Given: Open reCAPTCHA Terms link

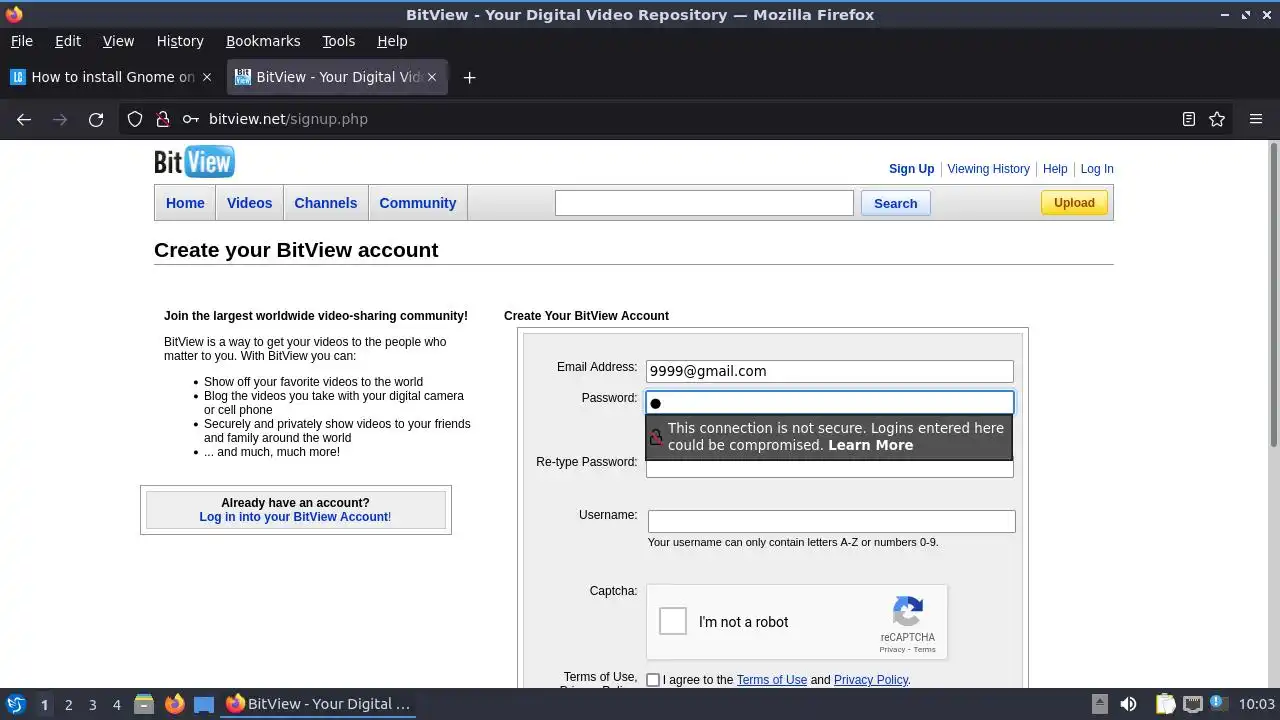Looking at the screenshot, I should (924, 650).
